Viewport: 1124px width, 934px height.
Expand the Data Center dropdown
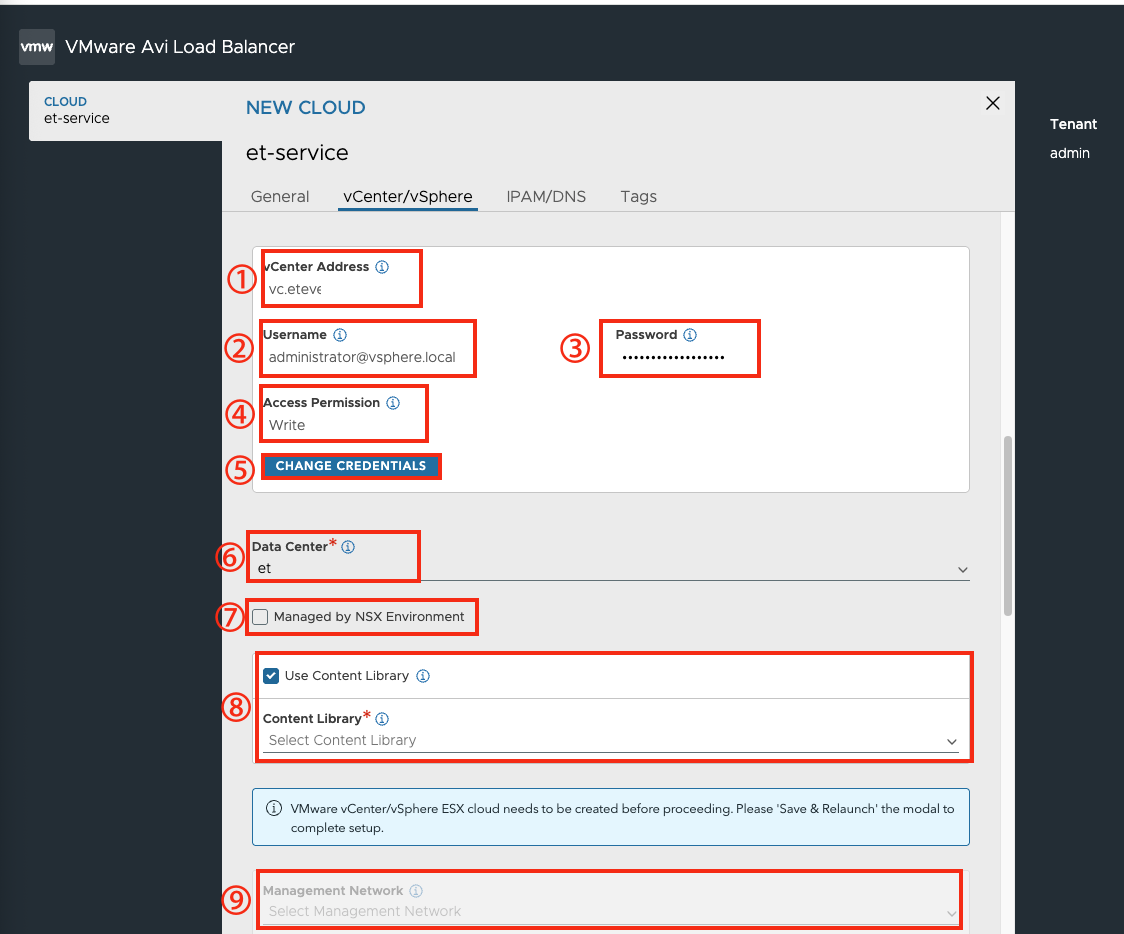pos(610,568)
